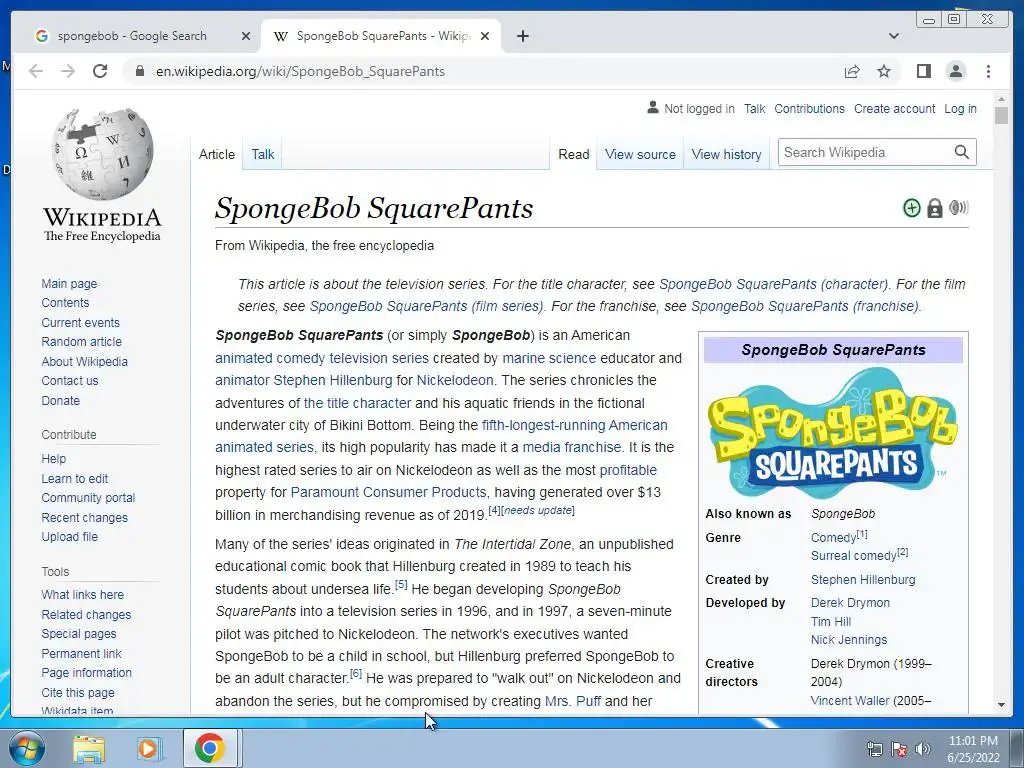Viewport: 1024px width, 768px height.
Task: Click the Donate sidebar link
Action: (61, 400)
